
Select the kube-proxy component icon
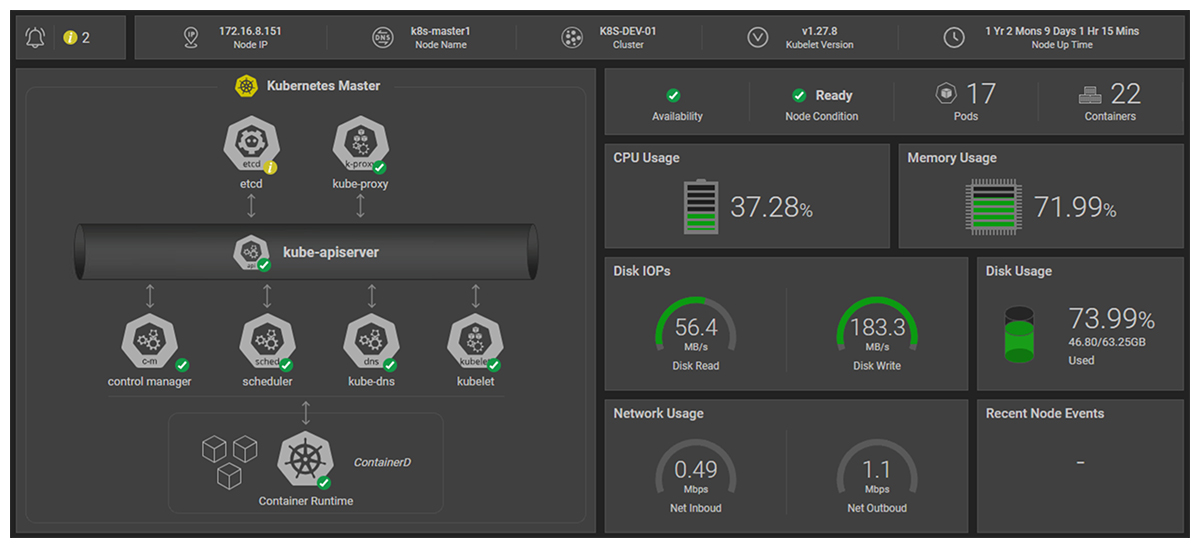[x=359, y=144]
